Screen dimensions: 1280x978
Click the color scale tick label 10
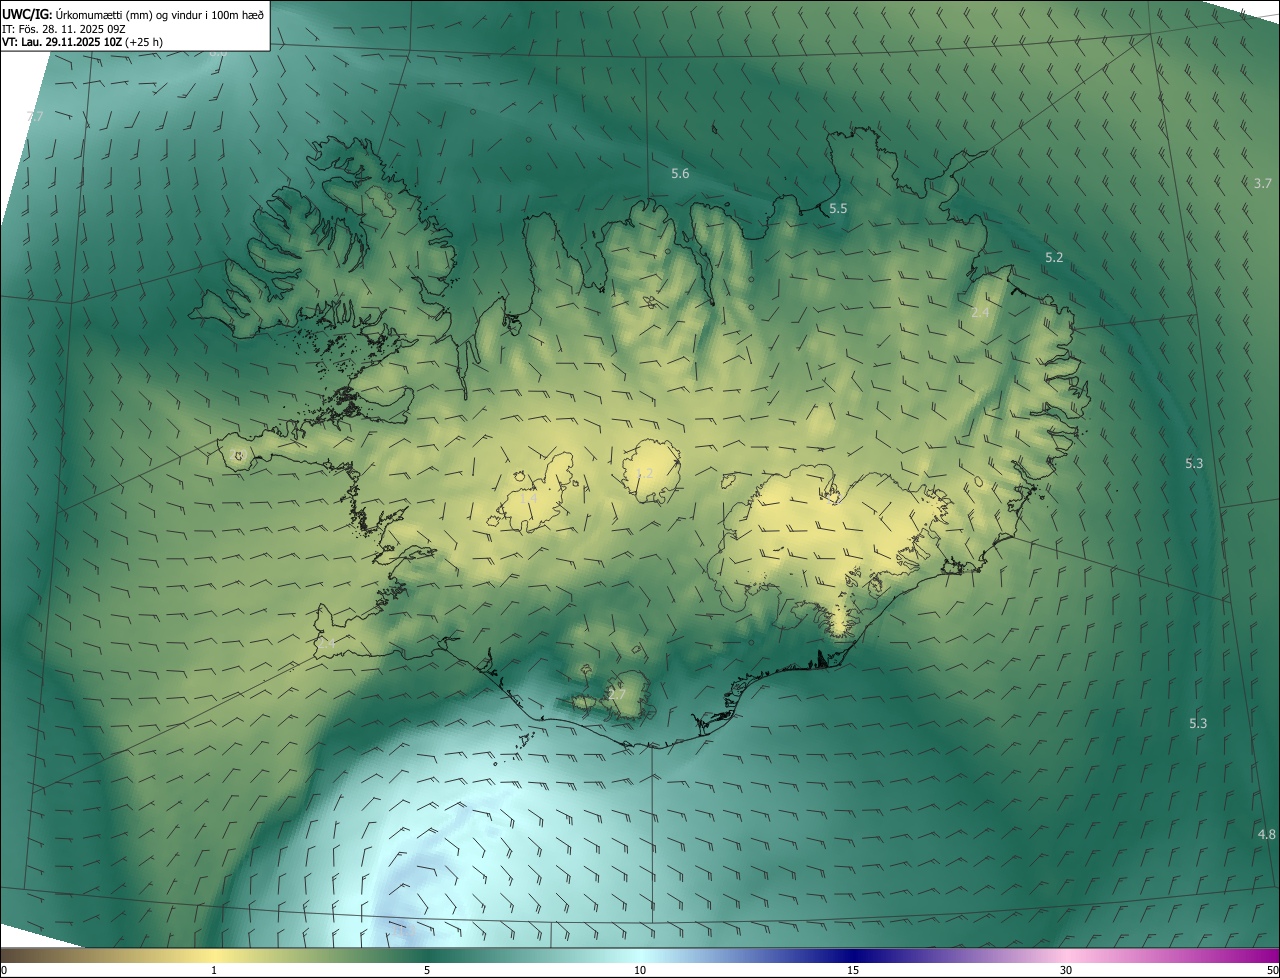coord(640,970)
